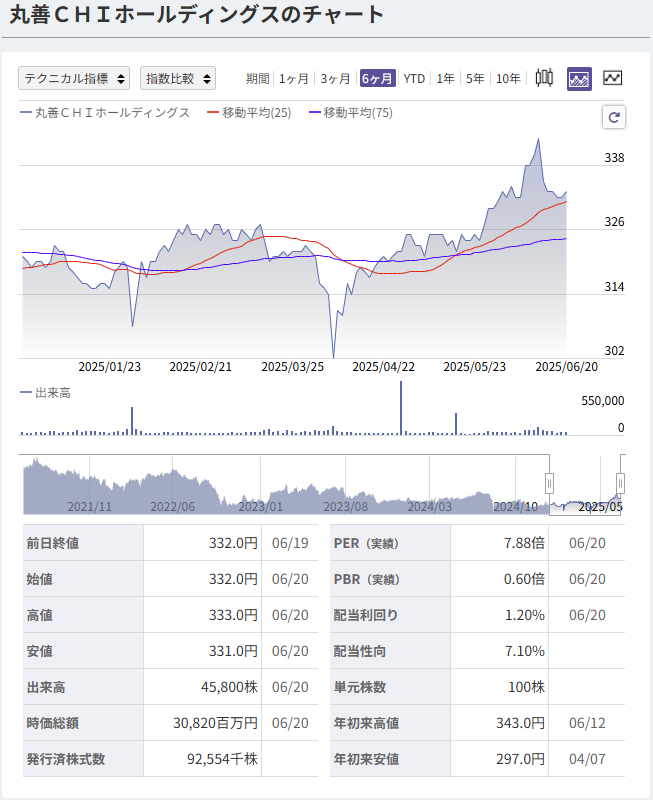This screenshot has width=653, height=800.
Task: Select the 1ヶ月 period tab
Action: (x=294, y=79)
